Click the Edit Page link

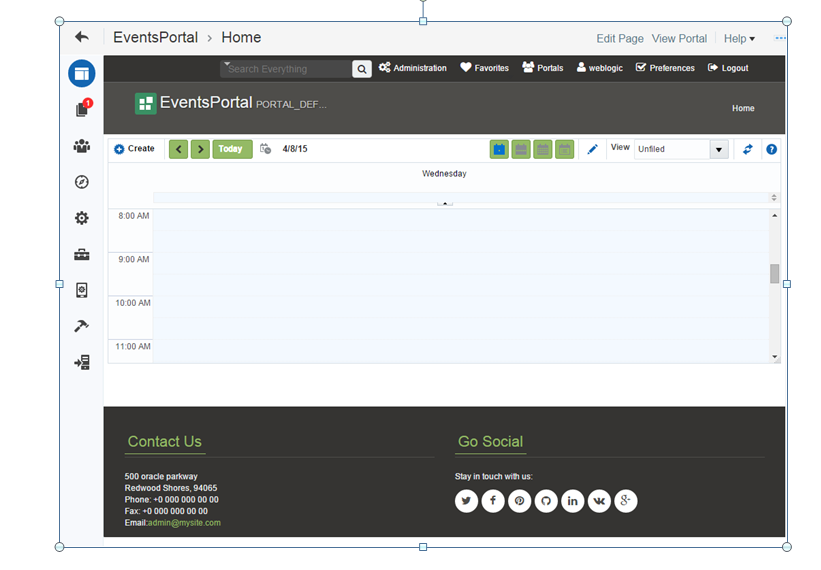point(620,38)
